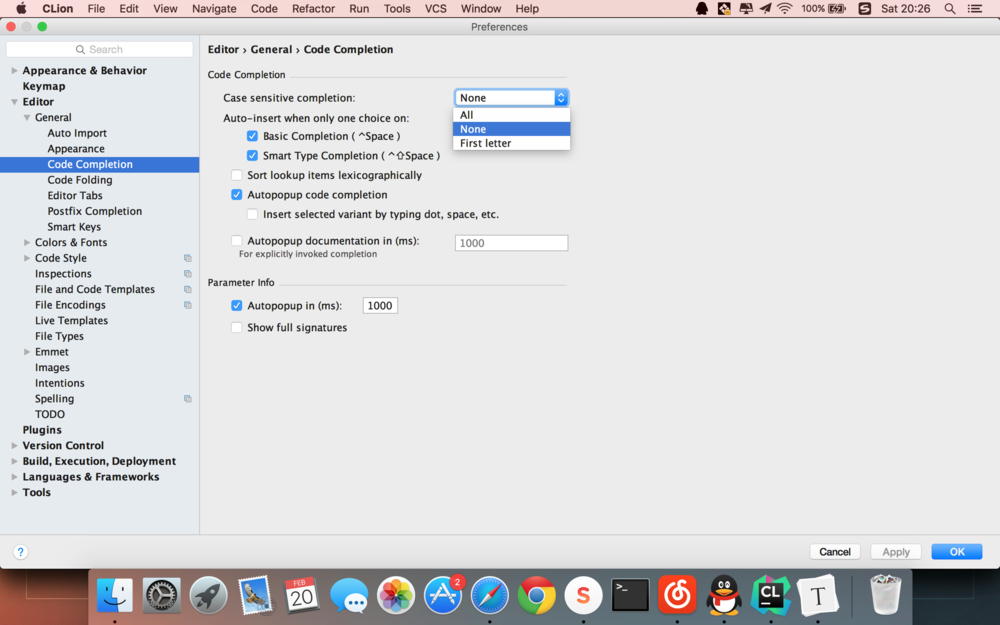Viewport: 1000px width, 625px height.
Task: Open App Store with badge 2
Action: click(443, 595)
